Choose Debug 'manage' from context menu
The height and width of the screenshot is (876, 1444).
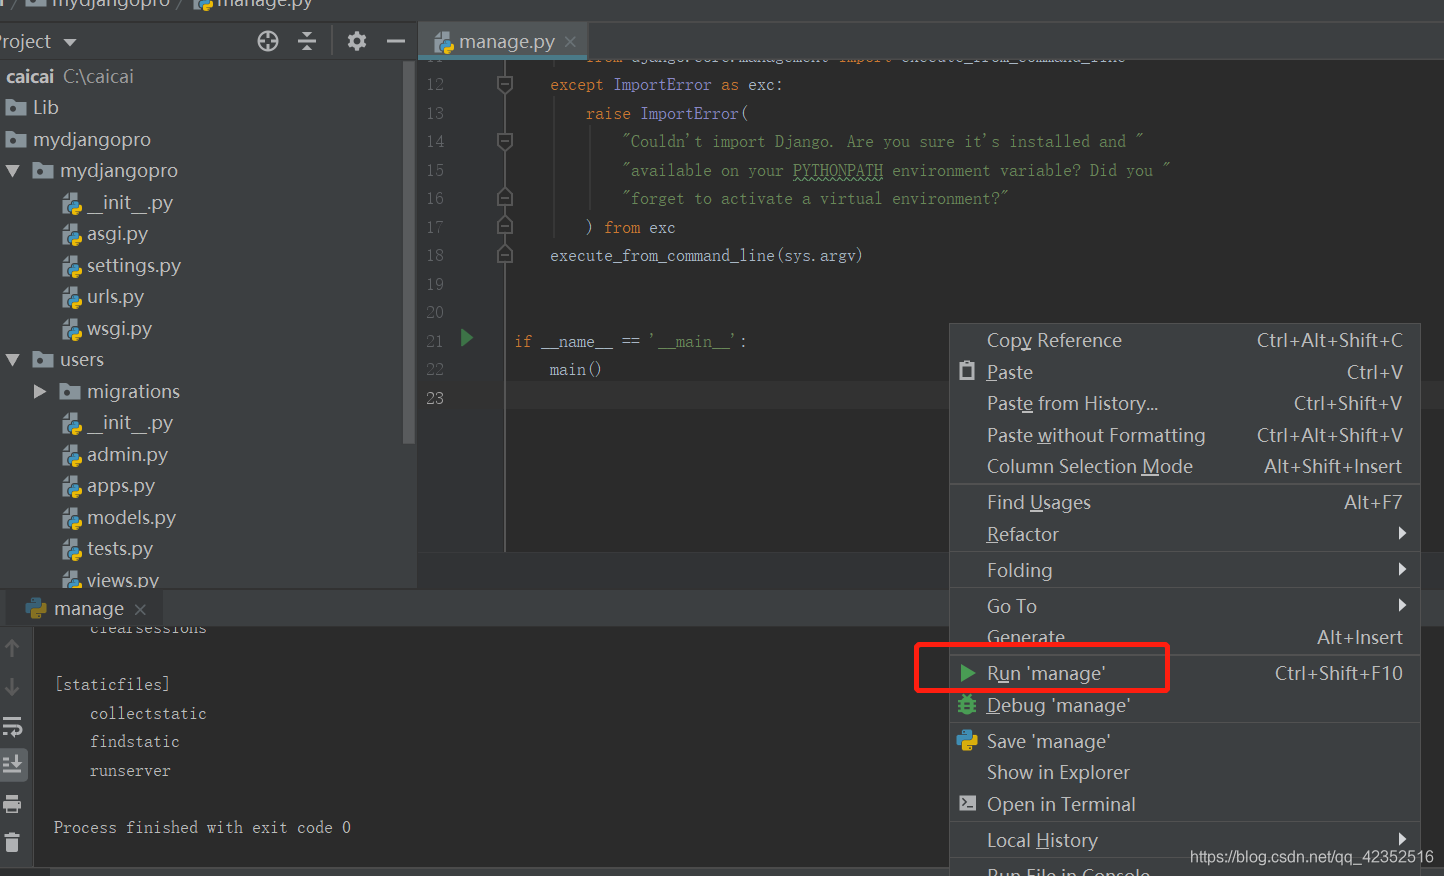(1185, 706)
